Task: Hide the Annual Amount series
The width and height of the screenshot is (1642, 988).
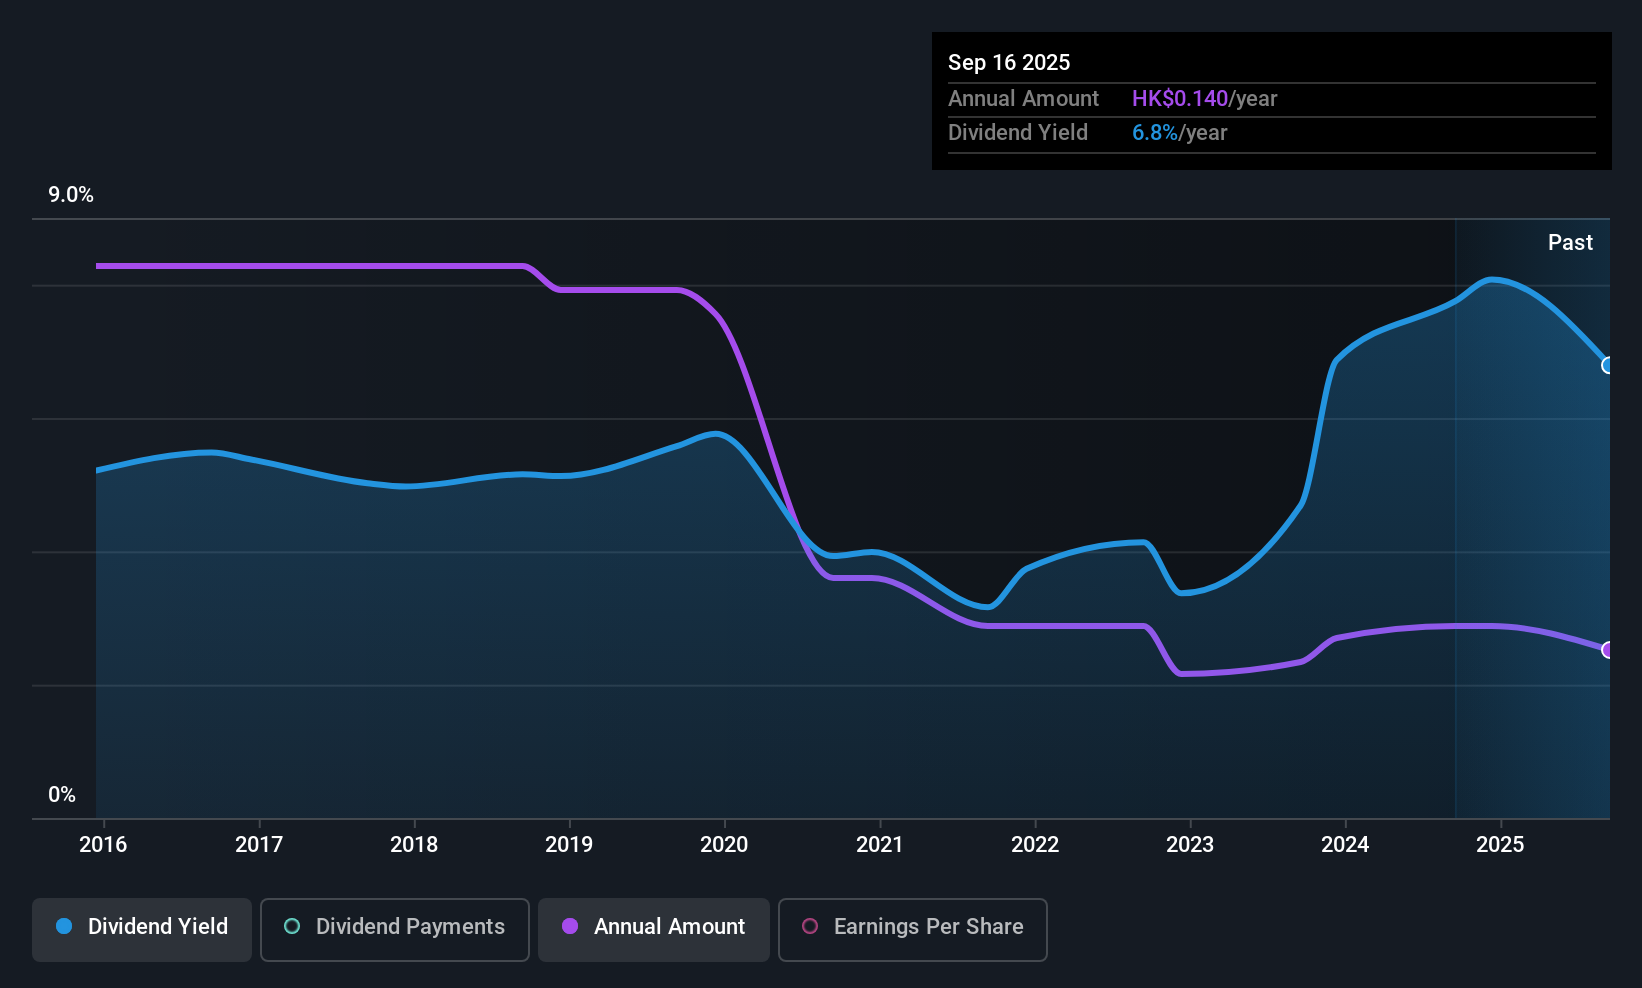Action: click(x=654, y=929)
